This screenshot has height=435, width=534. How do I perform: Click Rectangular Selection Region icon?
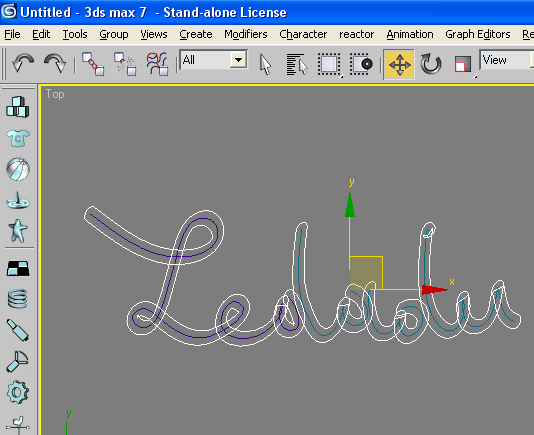(x=329, y=64)
